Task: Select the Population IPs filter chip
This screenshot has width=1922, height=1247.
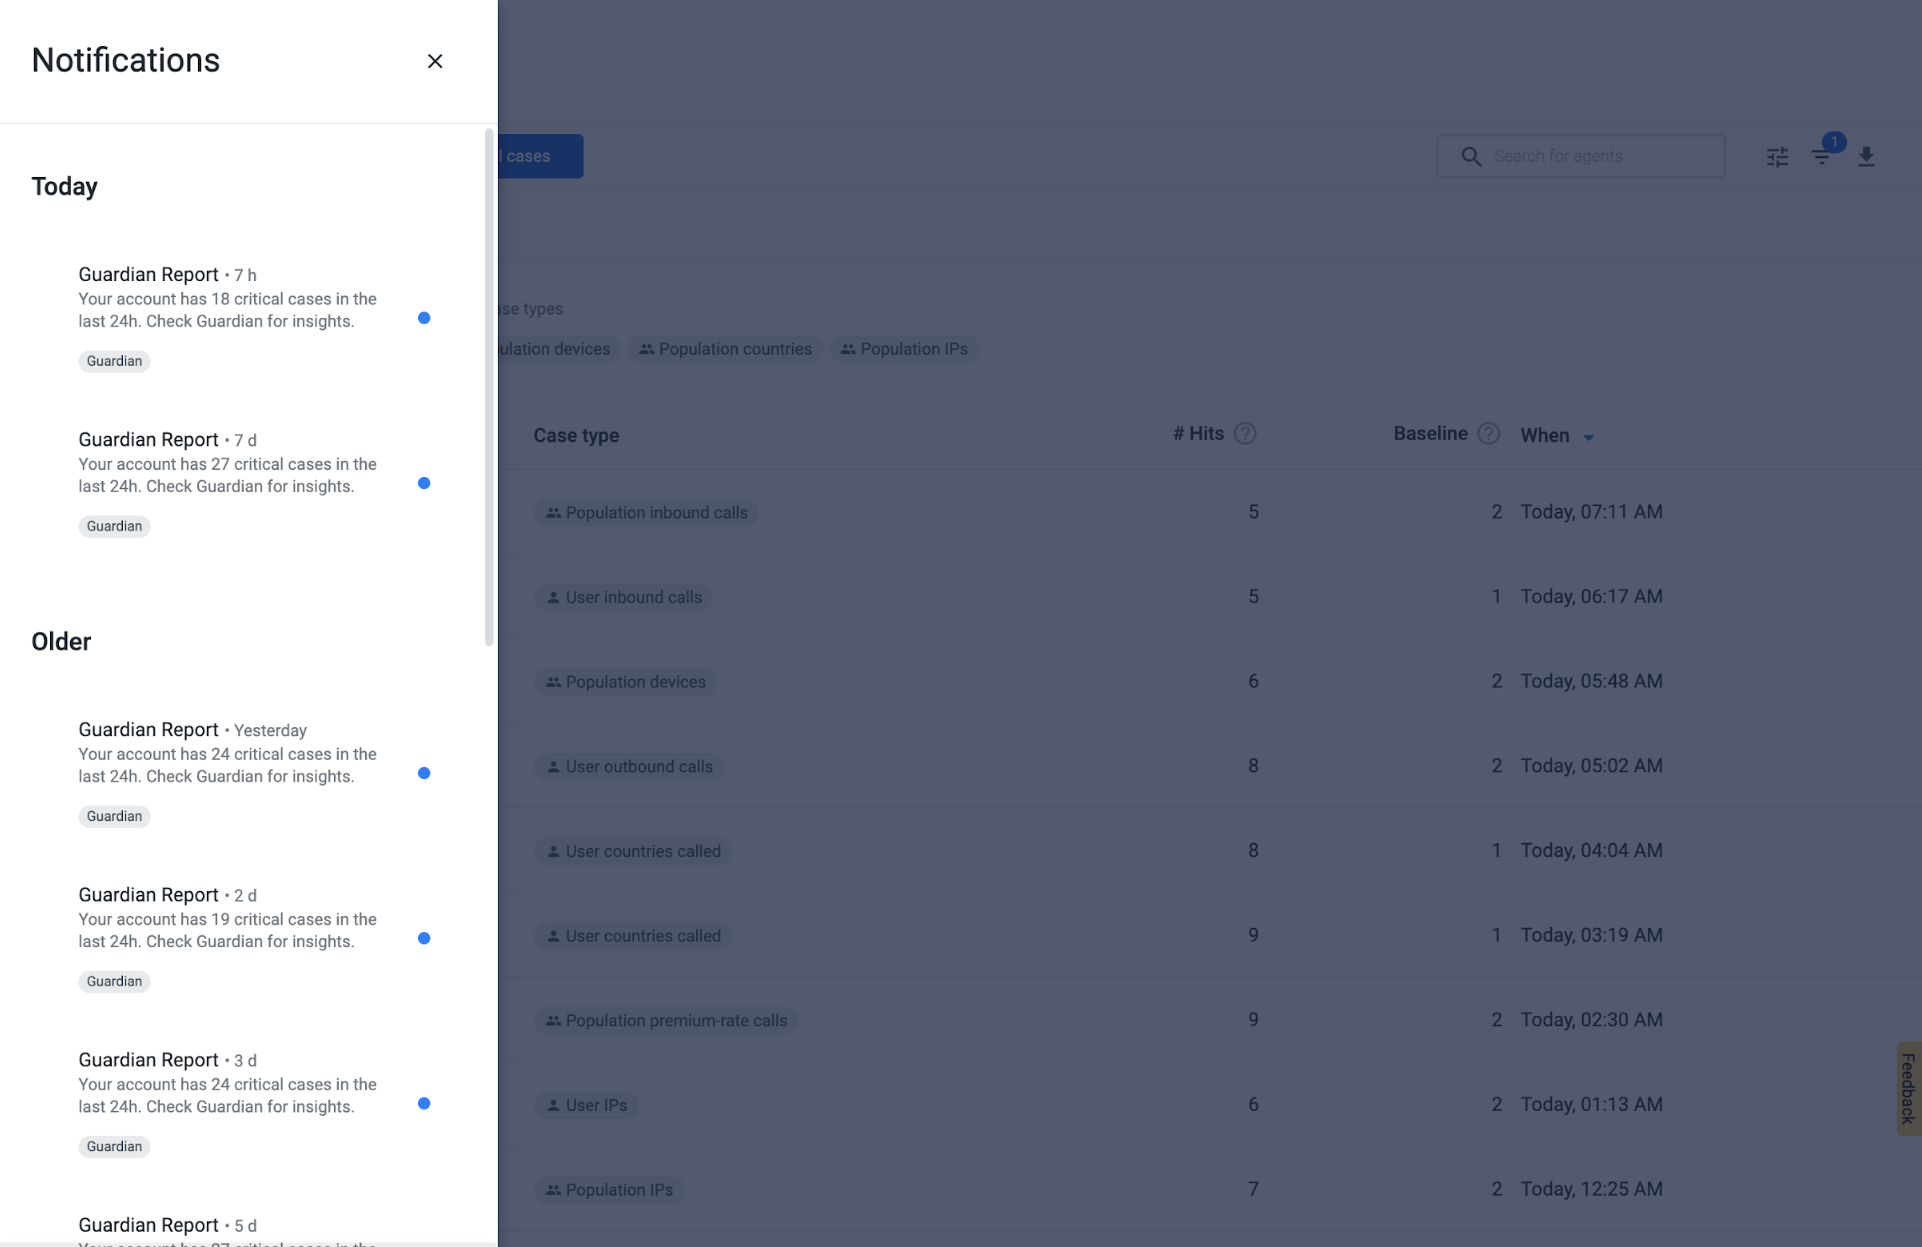Action: (904, 349)
